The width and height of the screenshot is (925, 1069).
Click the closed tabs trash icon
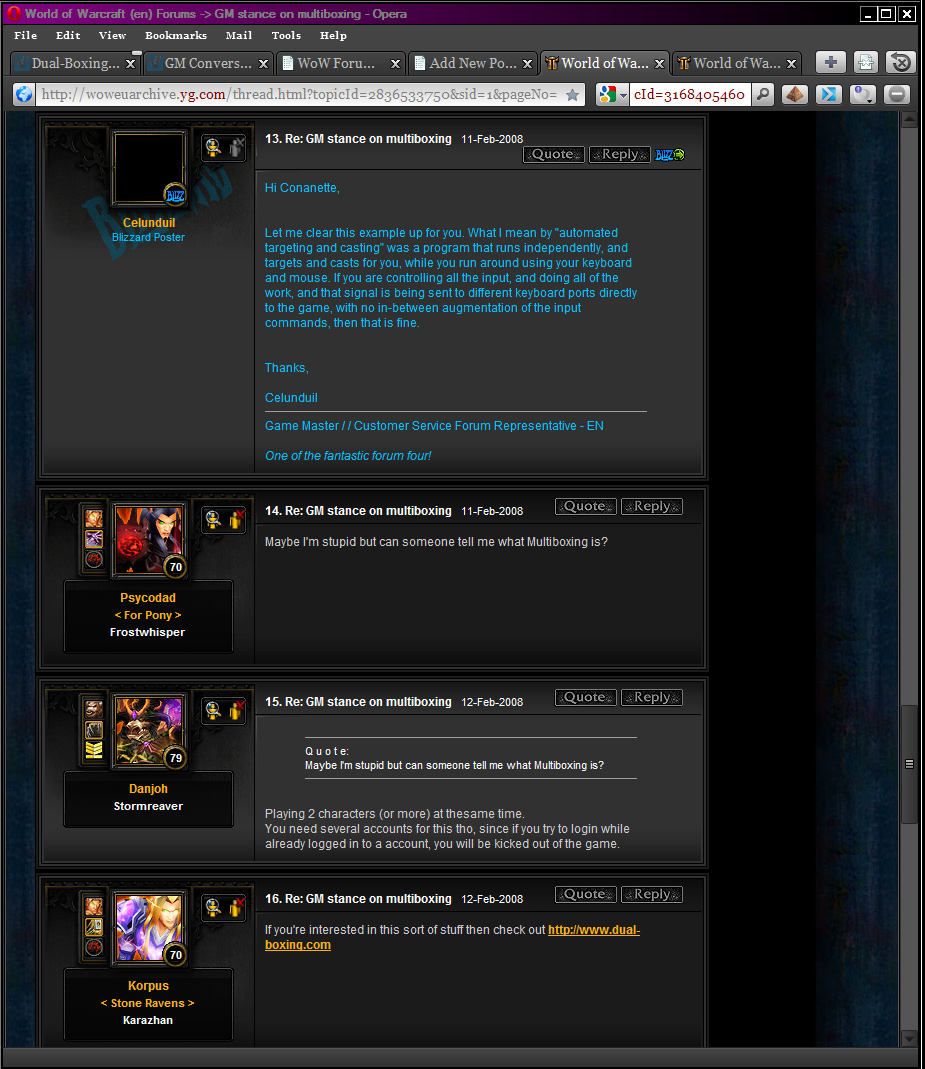pos(900,63)
